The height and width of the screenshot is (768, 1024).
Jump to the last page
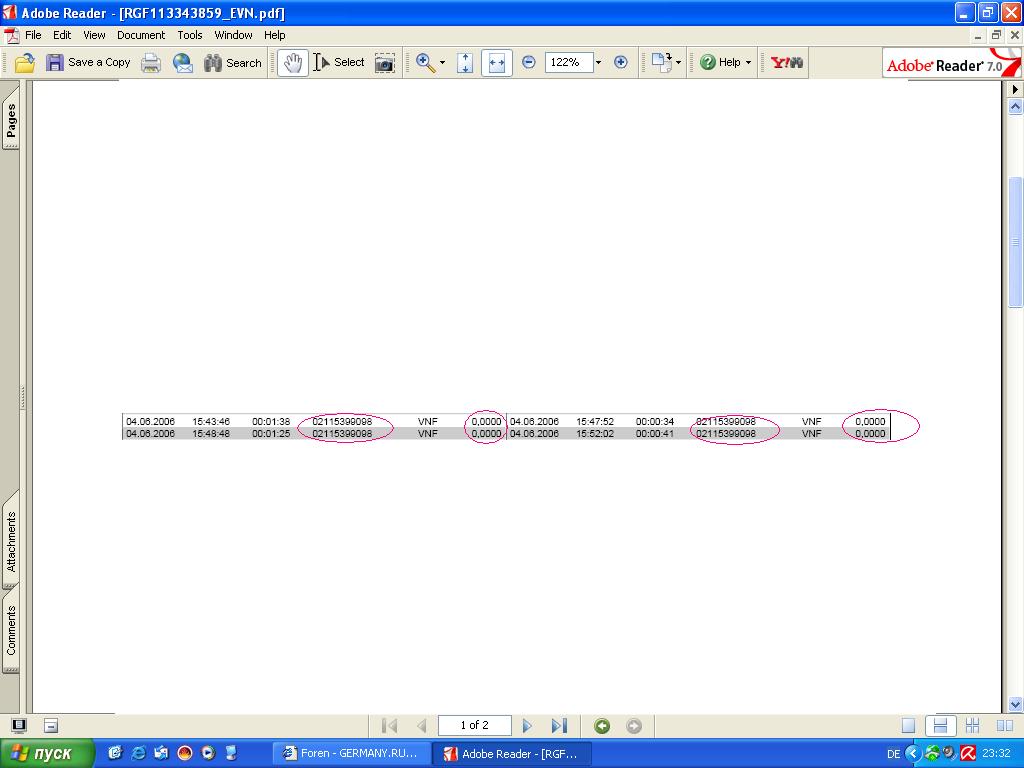pos(559,726)
